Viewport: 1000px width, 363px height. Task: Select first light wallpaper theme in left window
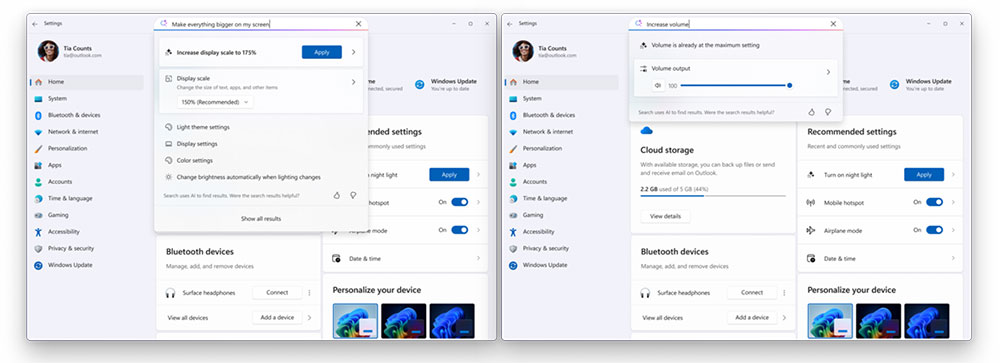tap(355, 321)
